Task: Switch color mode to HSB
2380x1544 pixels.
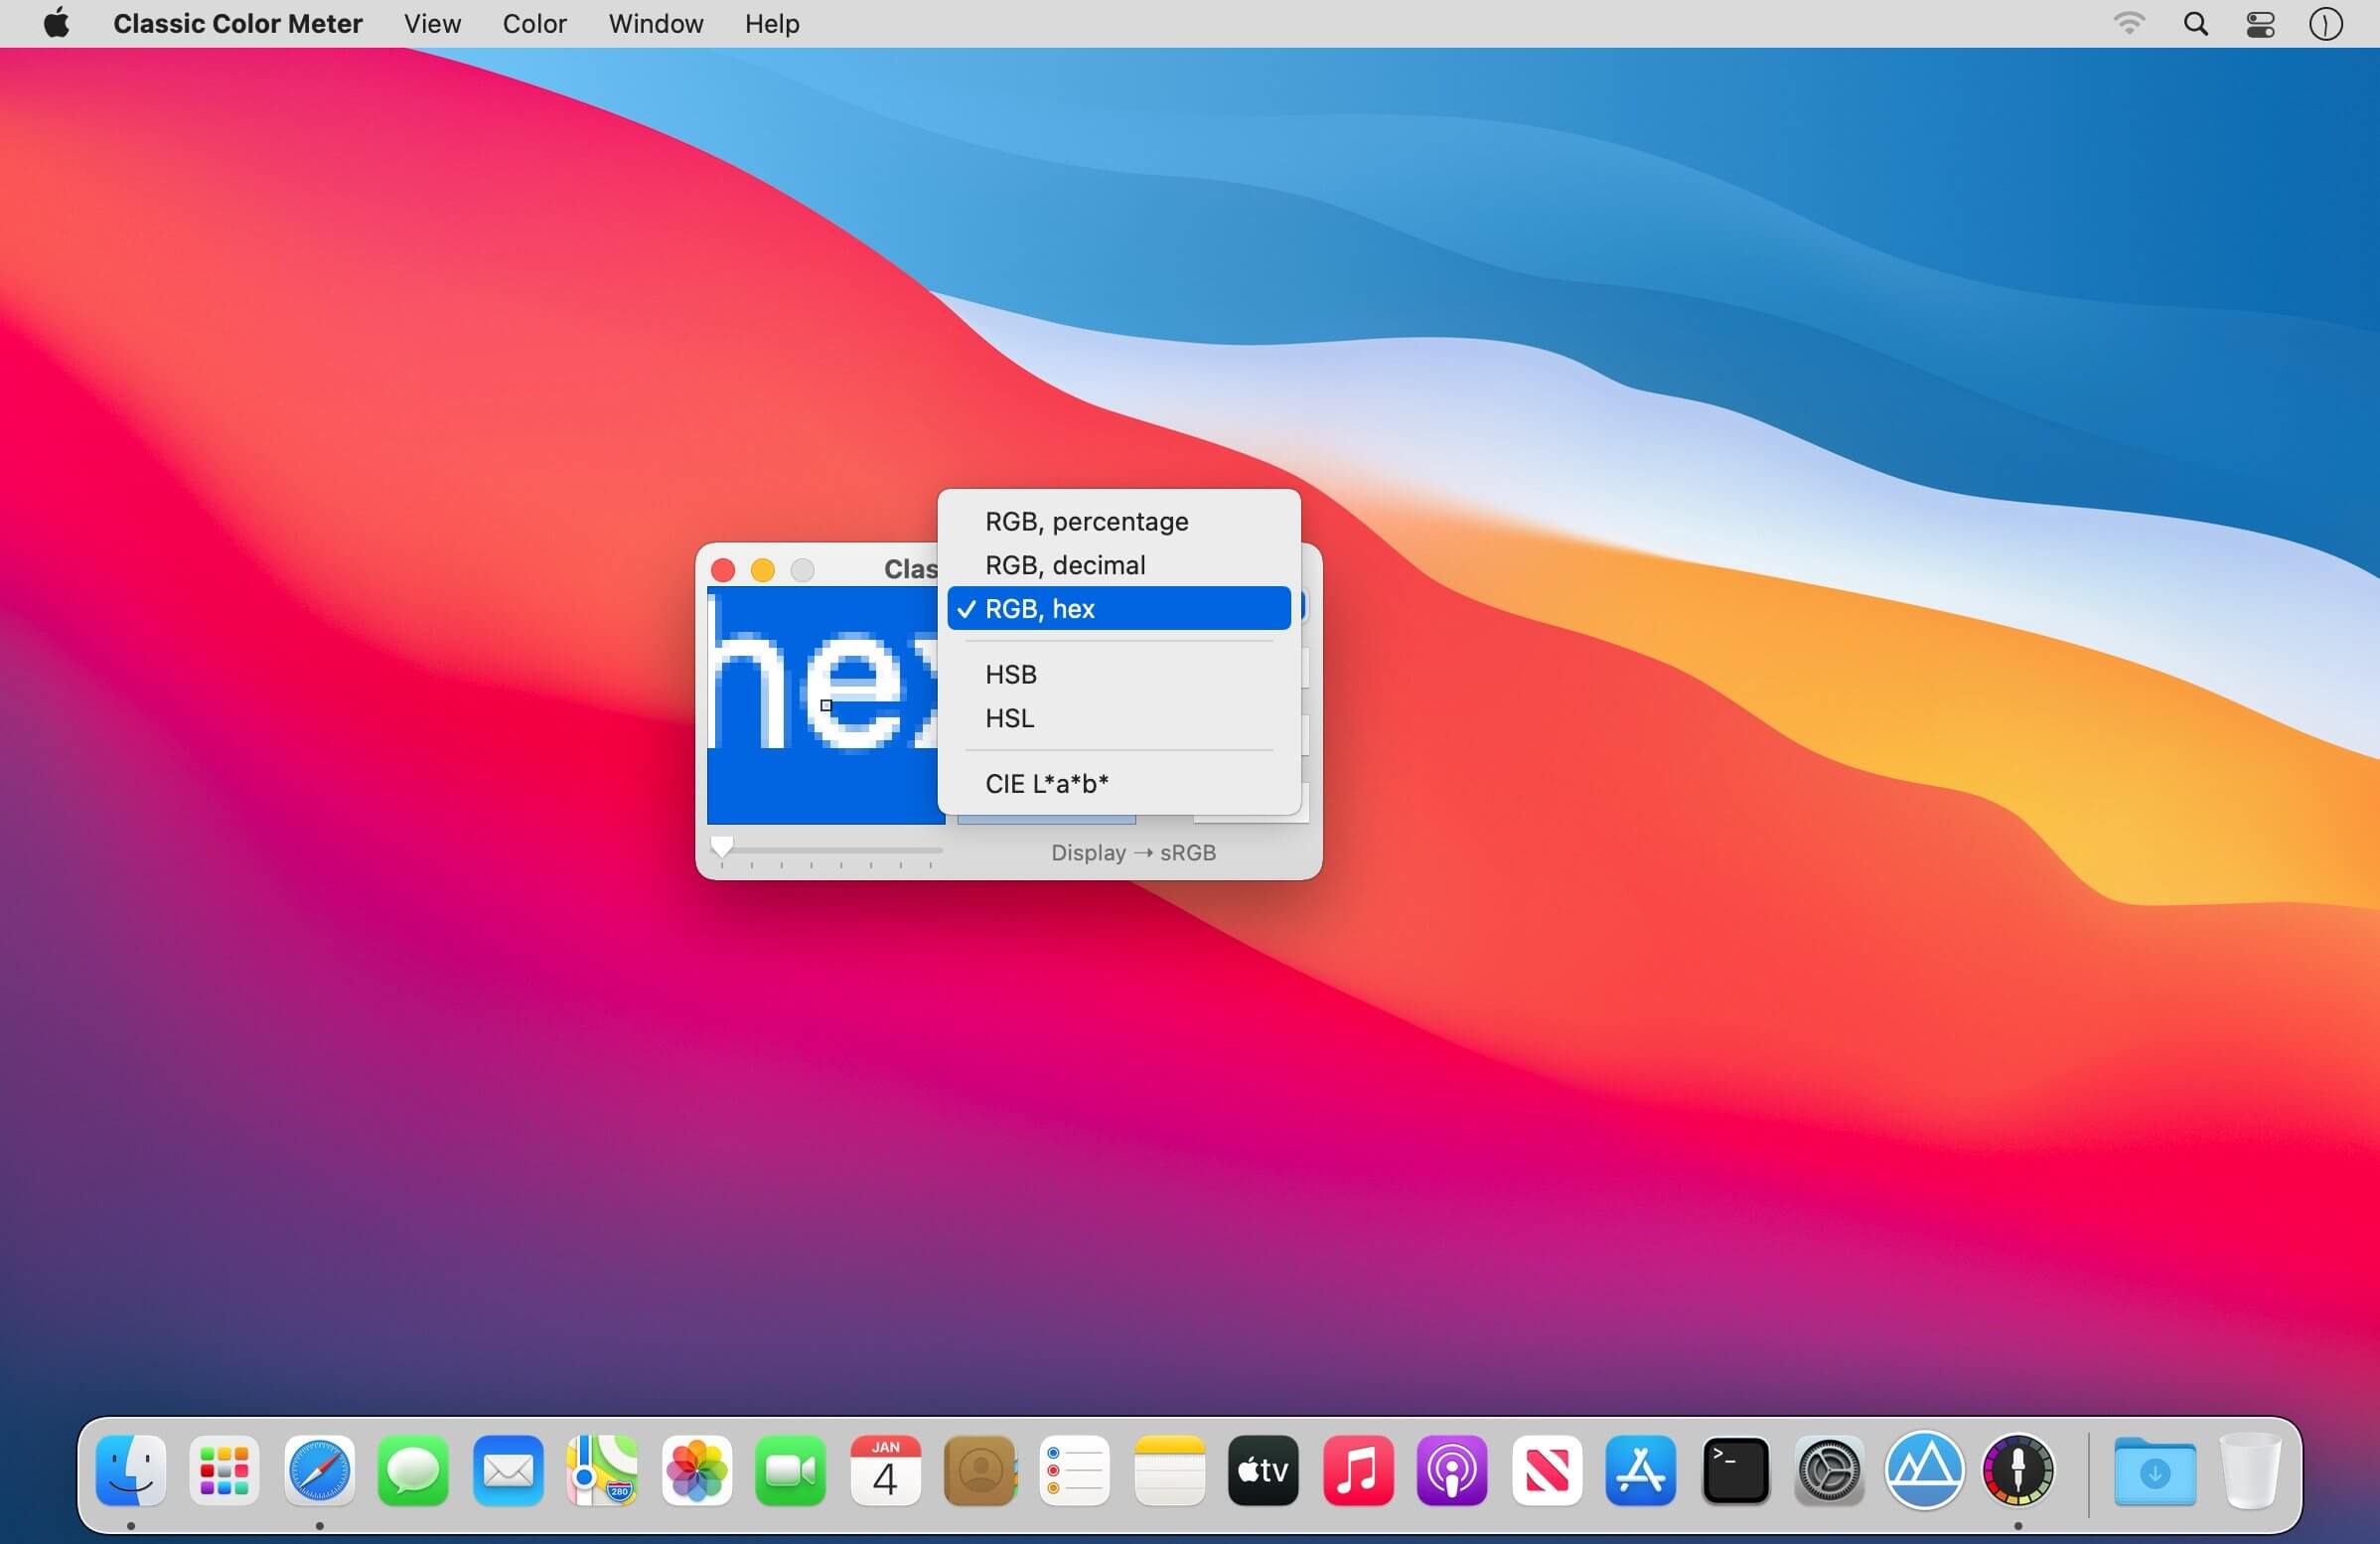Action: pos(1010,675)
